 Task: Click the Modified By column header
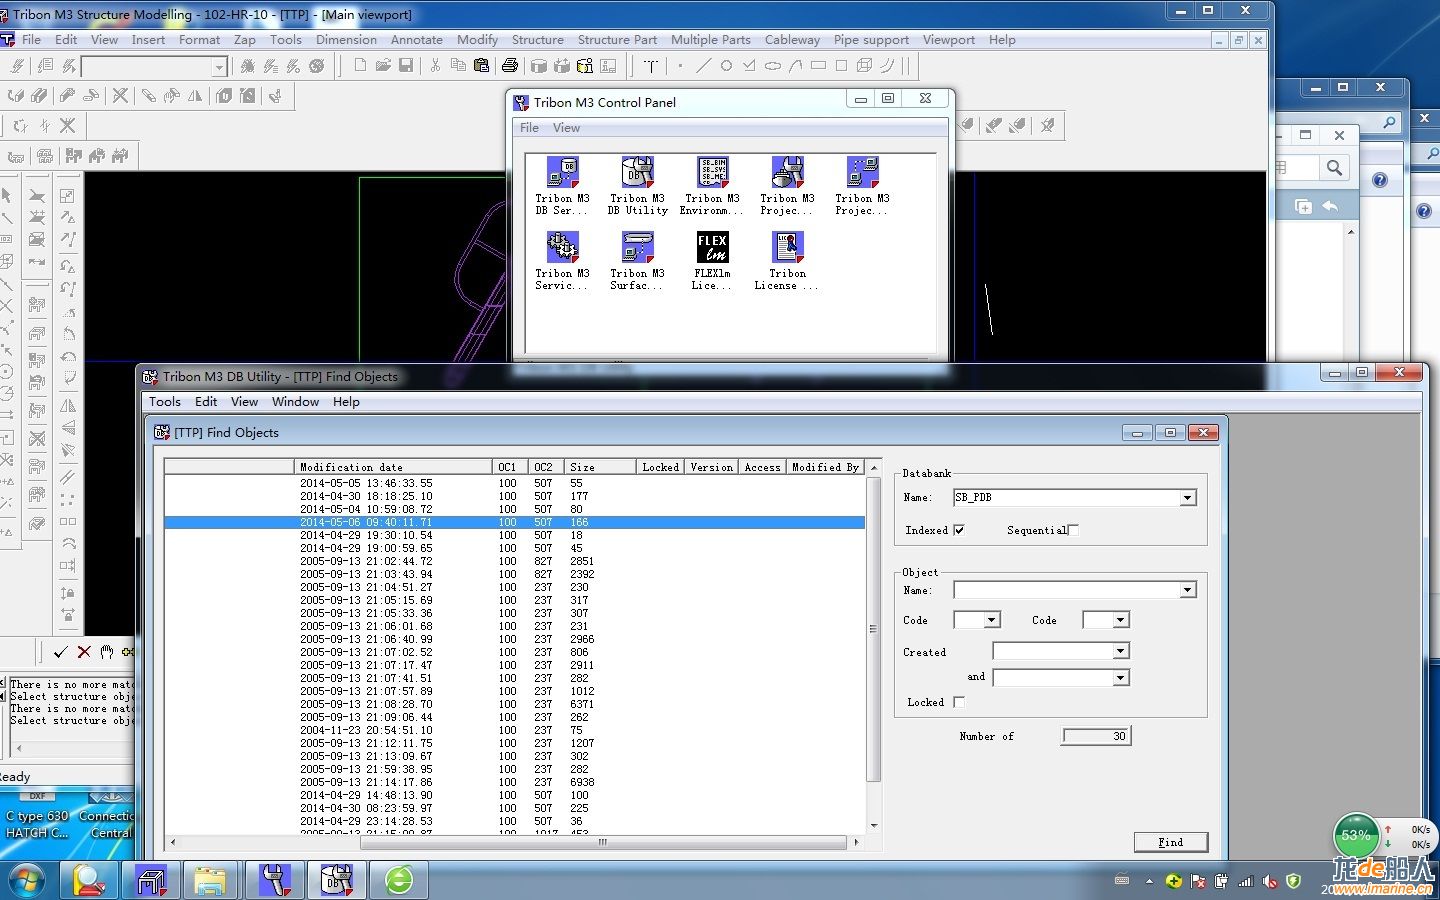(825, 467)
